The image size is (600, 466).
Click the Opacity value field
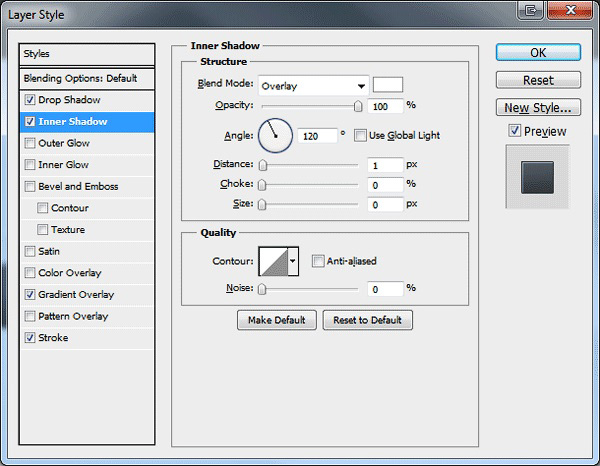pos(385,106)
